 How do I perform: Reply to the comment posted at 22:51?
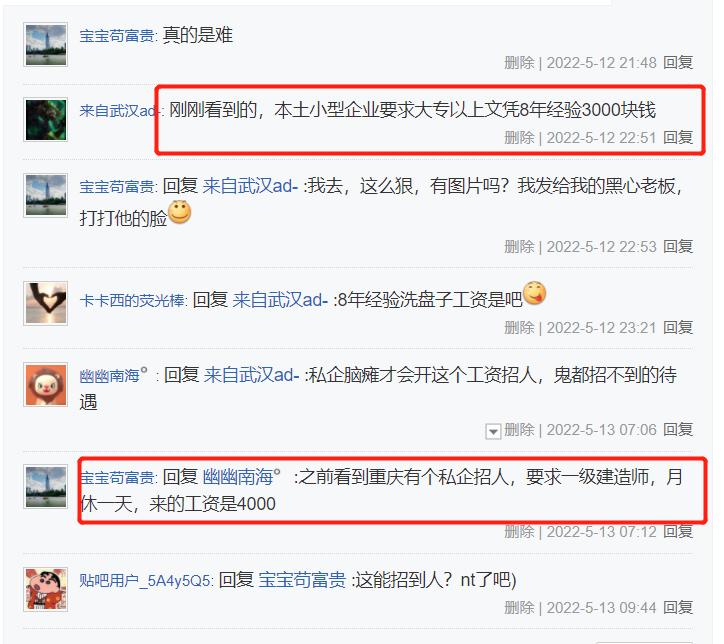pyautogui.click(x=678, y=137)
